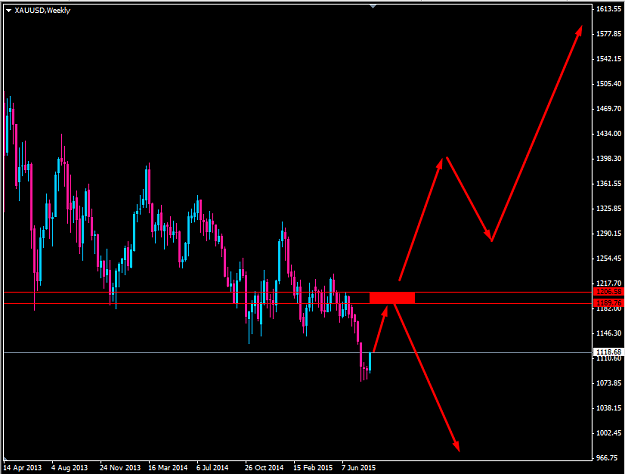The height and width of the screenshot is (474, 625).
Task: Select the red 1206.58 price label
Action: point(609,292)
